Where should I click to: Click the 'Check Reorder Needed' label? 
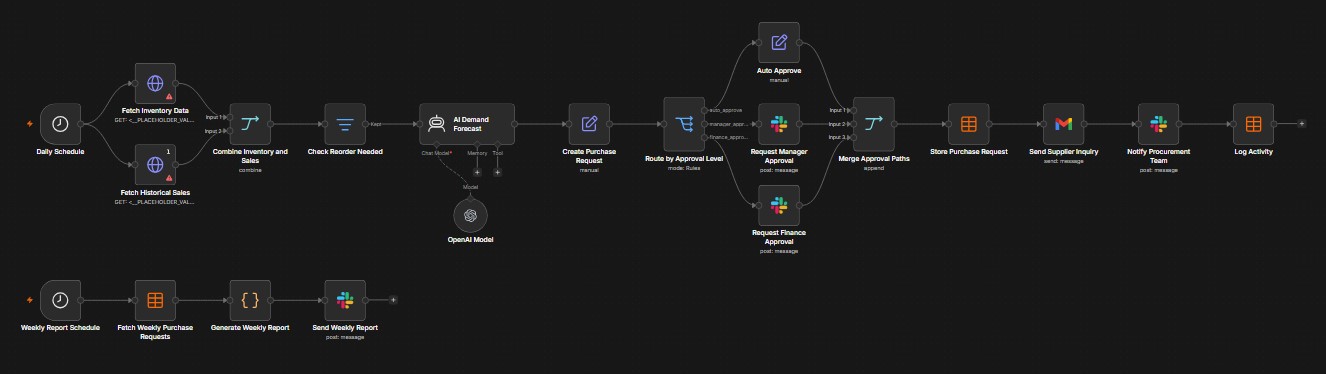tap(345, 152)
